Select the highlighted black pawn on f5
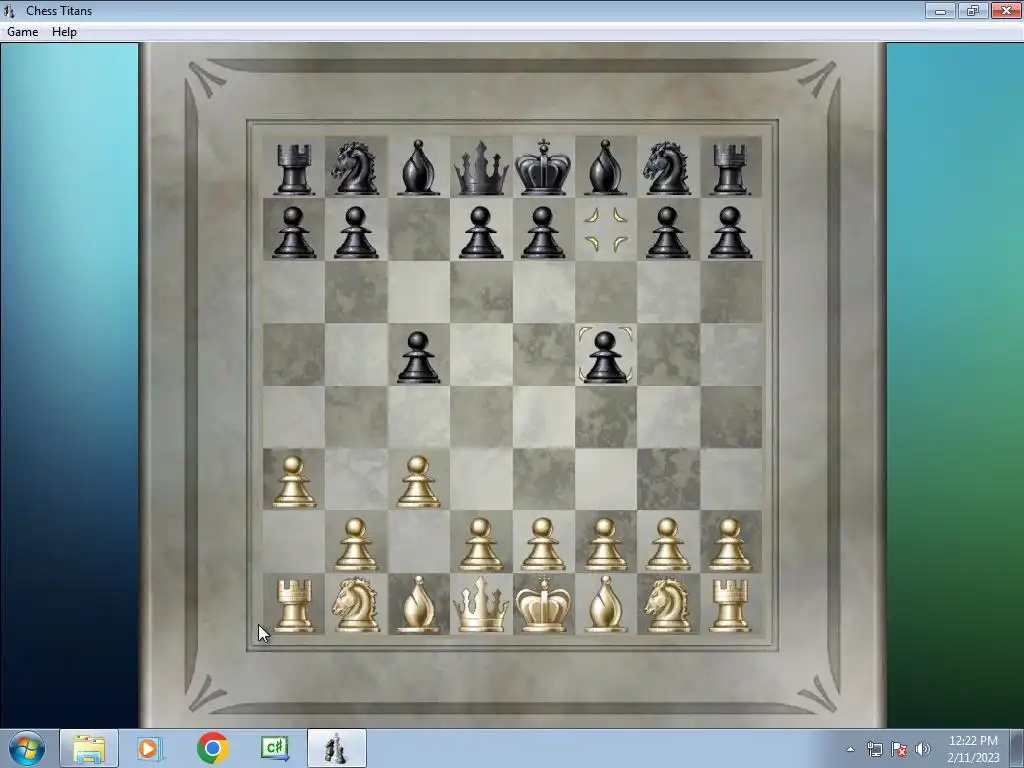The height and width of the screenshot is (768, 1024). click(x=605, y=357)
